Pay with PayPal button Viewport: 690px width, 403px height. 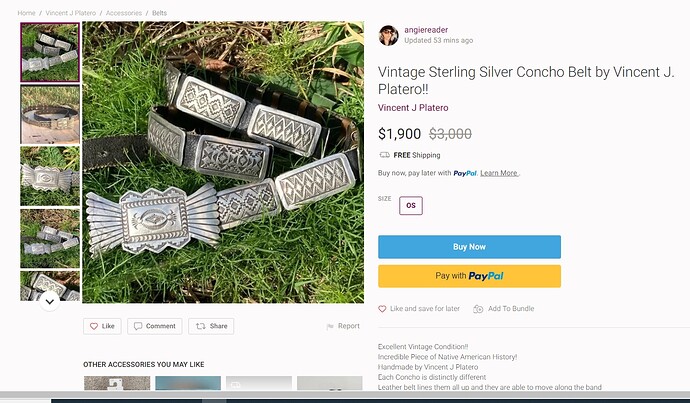click(x=469, y=276)
